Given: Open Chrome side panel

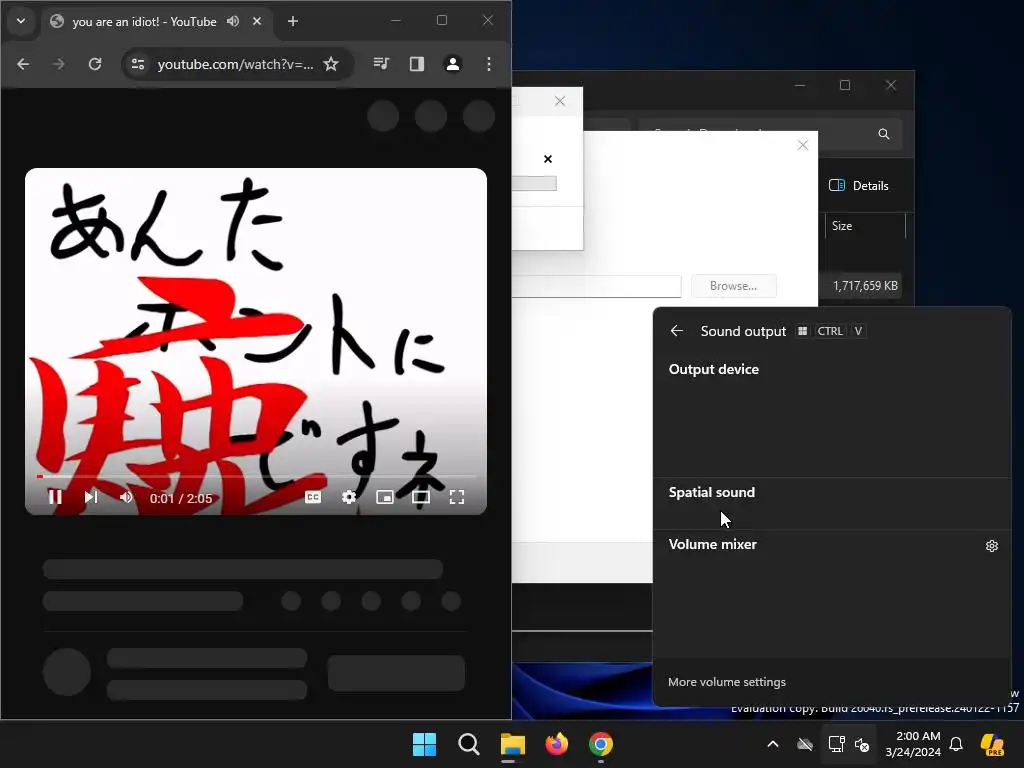Looking at the screenshot, I should click(417, 64).
